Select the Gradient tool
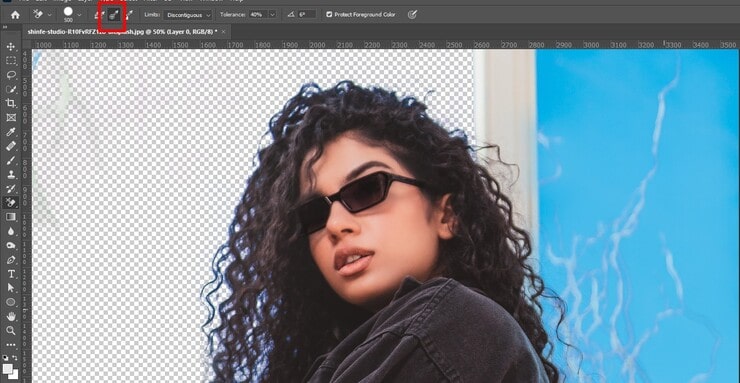The width and height of the screenshot is (740, 383). click(x=11, y=217)
